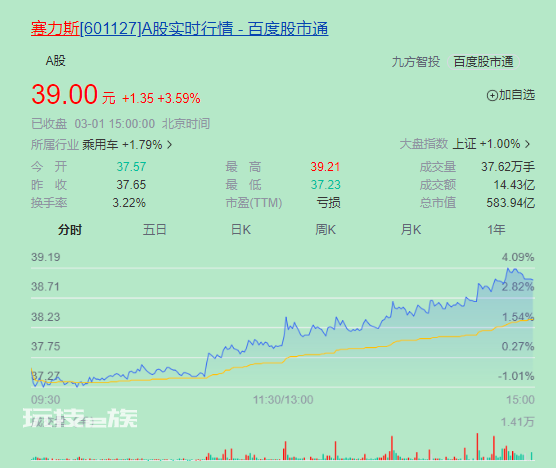The image size is (556, 468).
Task: Click the 市盈(TTM) value 亏损
Action: coord(328,203)
